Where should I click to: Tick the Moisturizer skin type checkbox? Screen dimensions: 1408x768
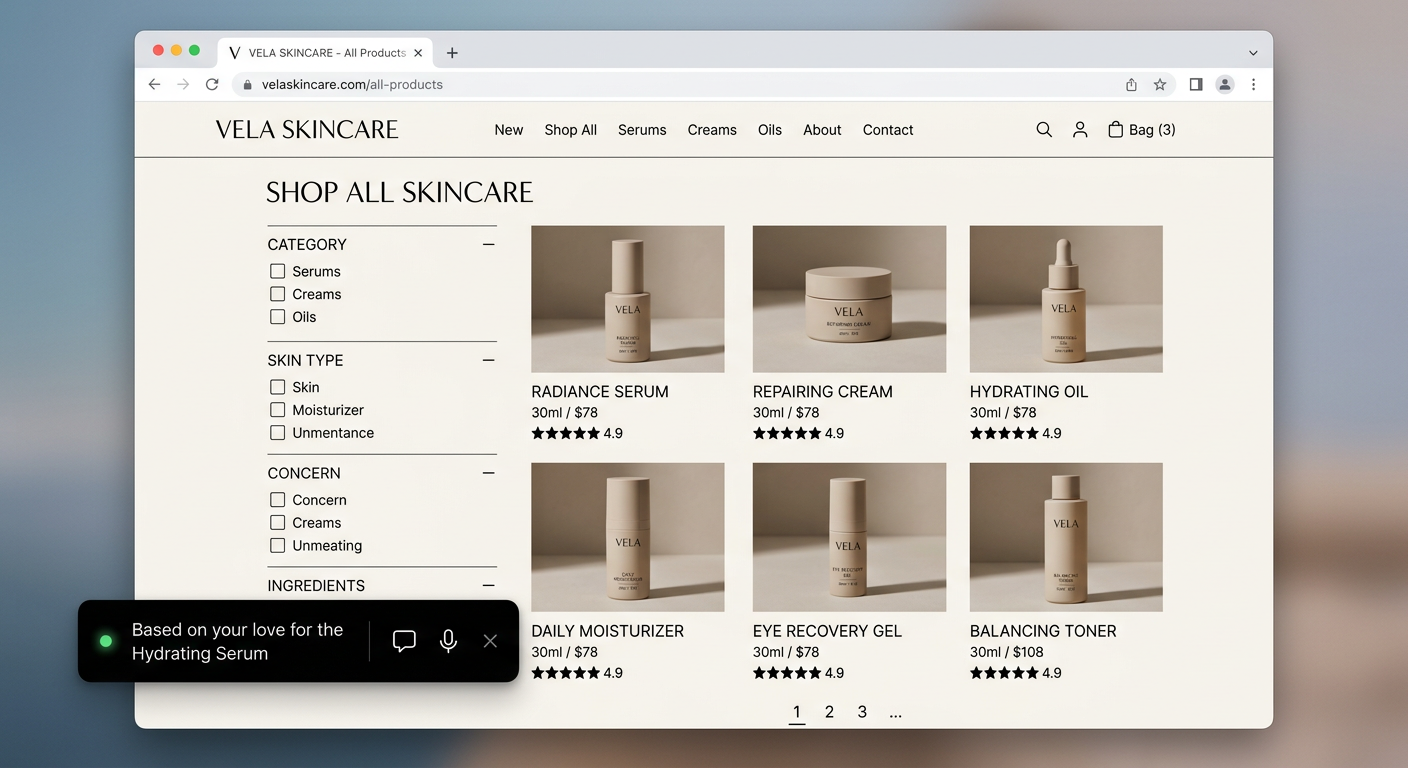pyautogui.click(x=278, y=410)
